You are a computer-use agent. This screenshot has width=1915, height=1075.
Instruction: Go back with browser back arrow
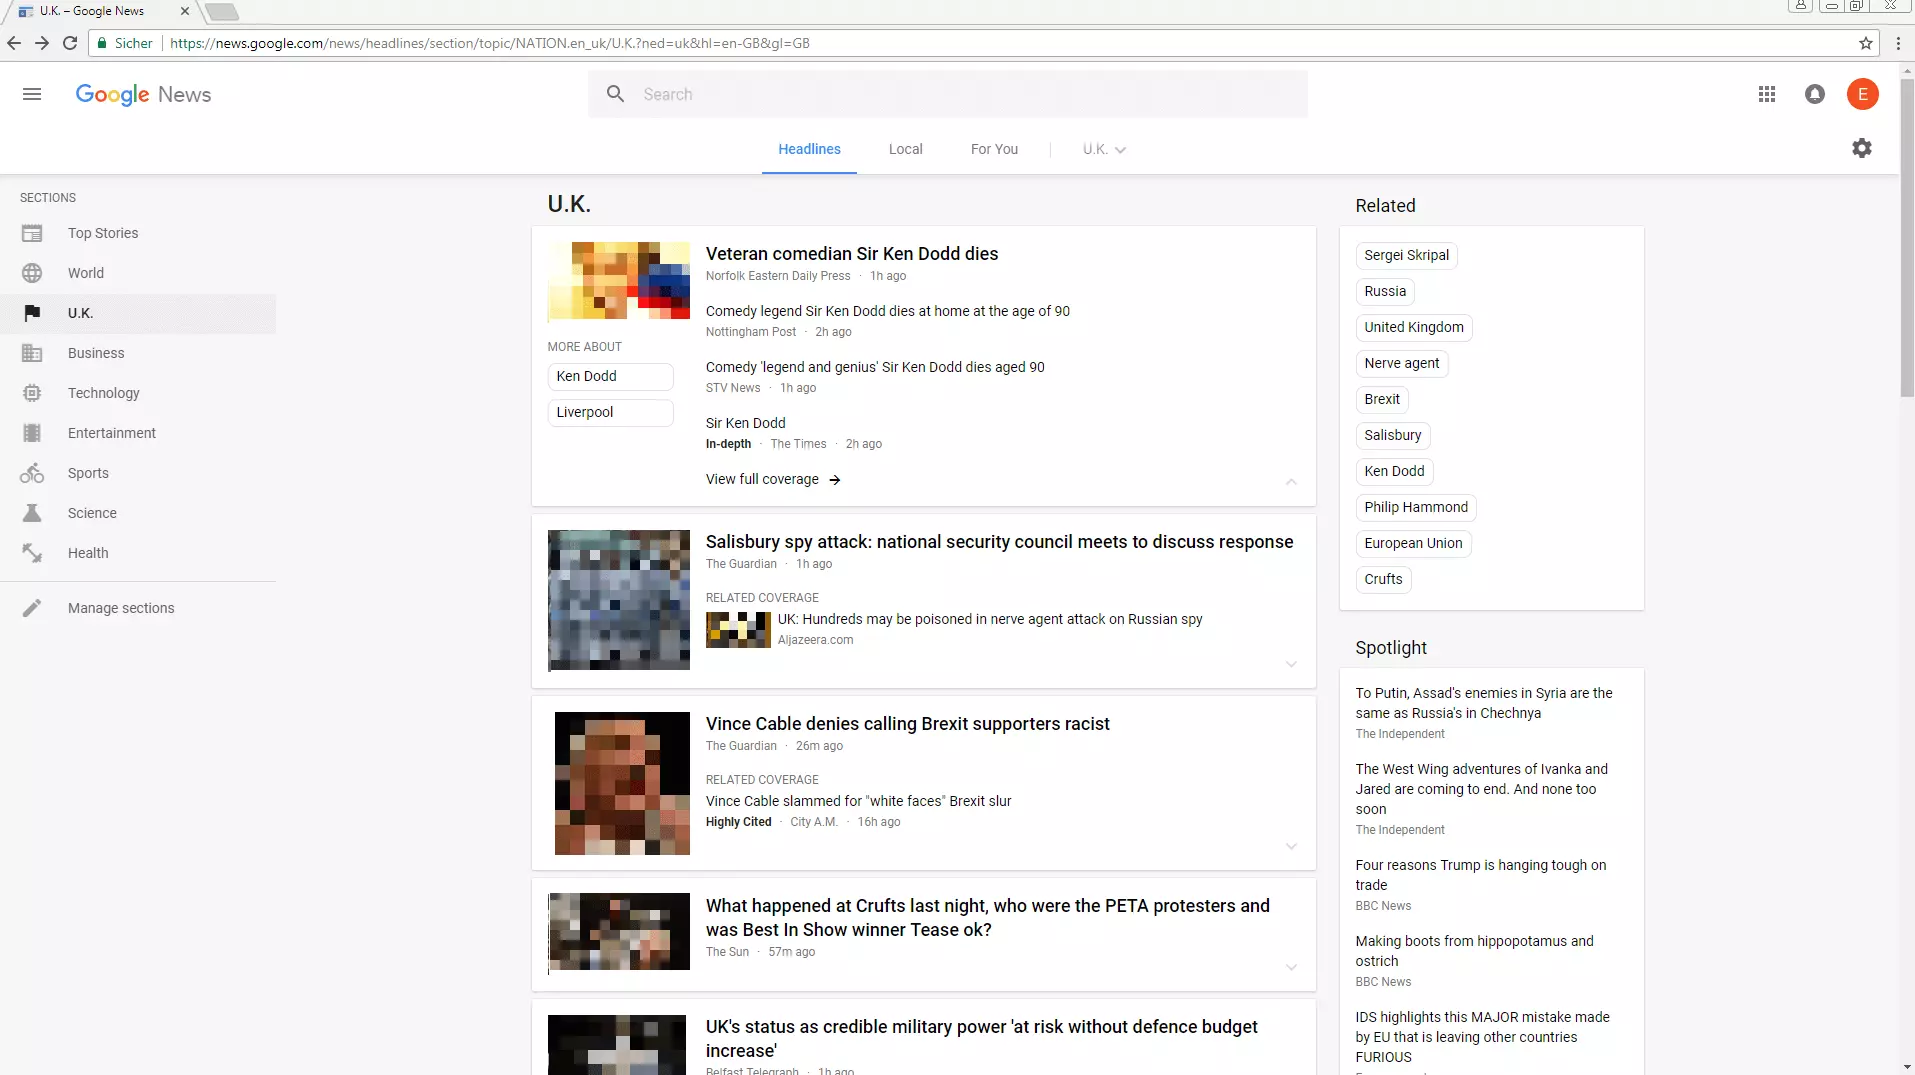pyautogui.click(x=14, y=43)
